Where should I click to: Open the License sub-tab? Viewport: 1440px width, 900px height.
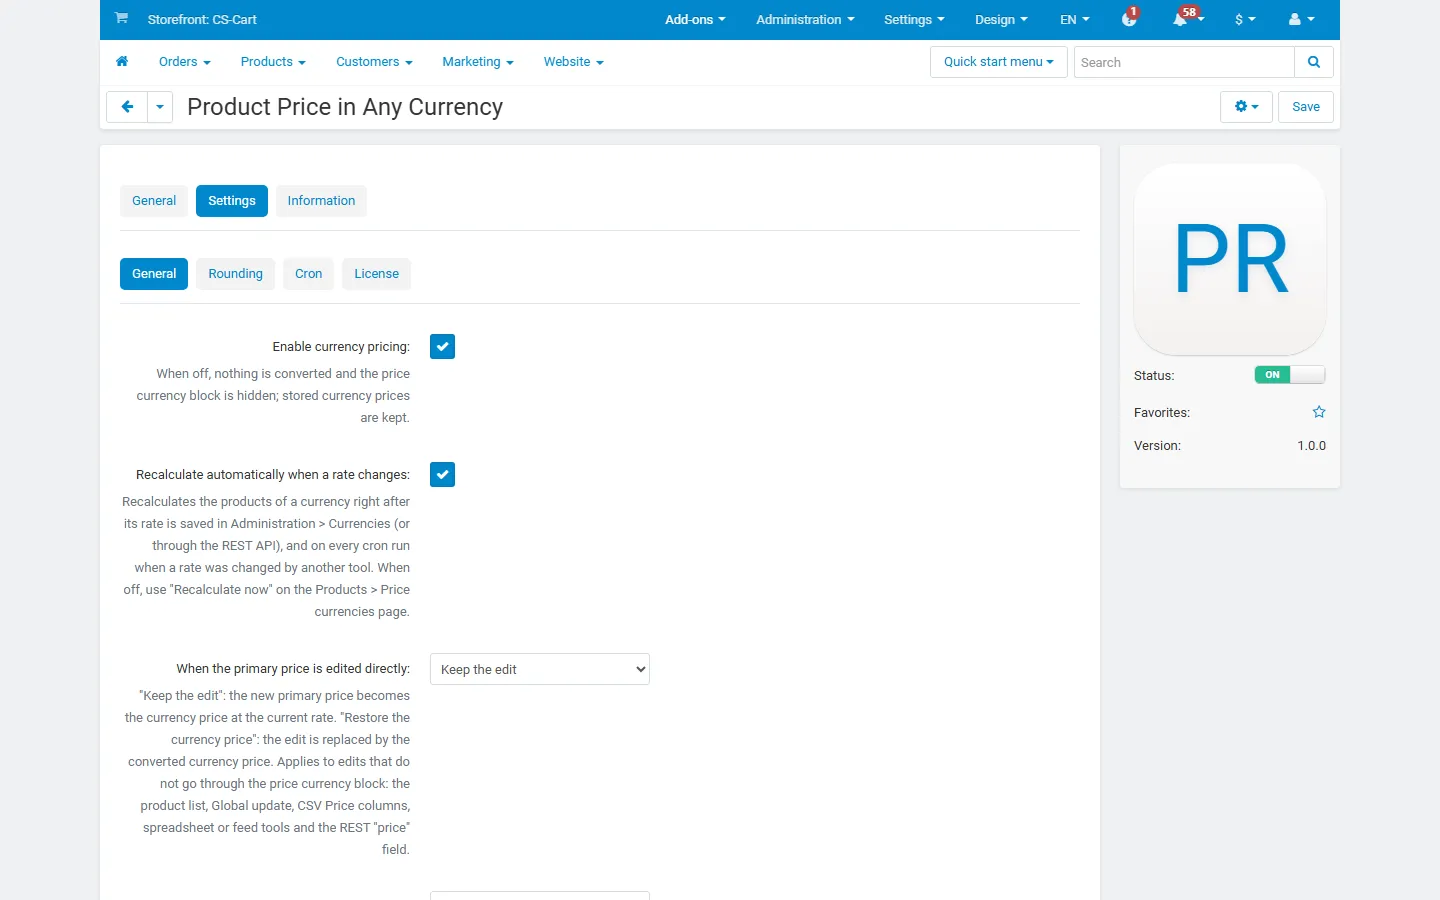(x=376, y=274)
